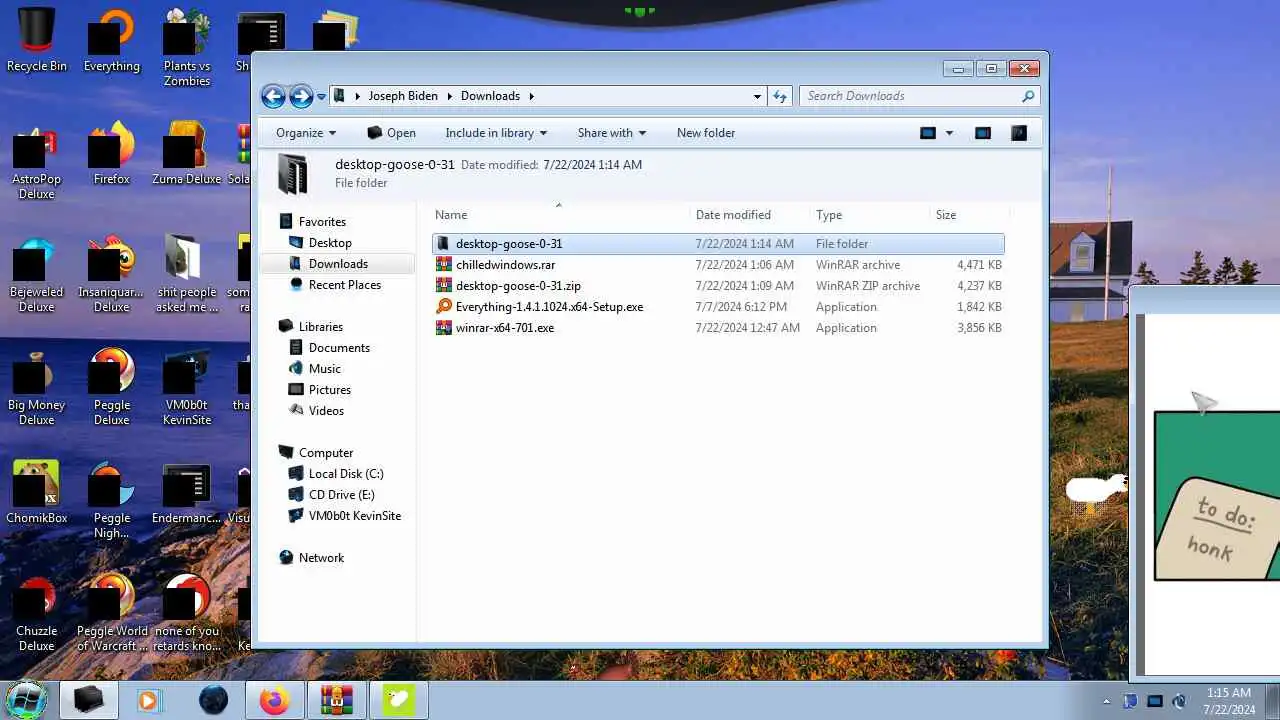Click the AstroPop Deluxe desktop icon

click(37, 160)
